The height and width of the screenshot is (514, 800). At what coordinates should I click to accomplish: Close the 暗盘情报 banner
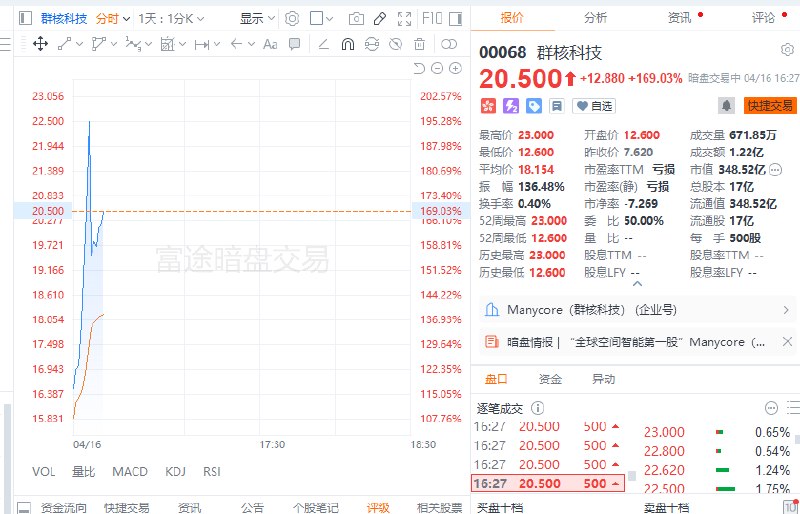787,342
